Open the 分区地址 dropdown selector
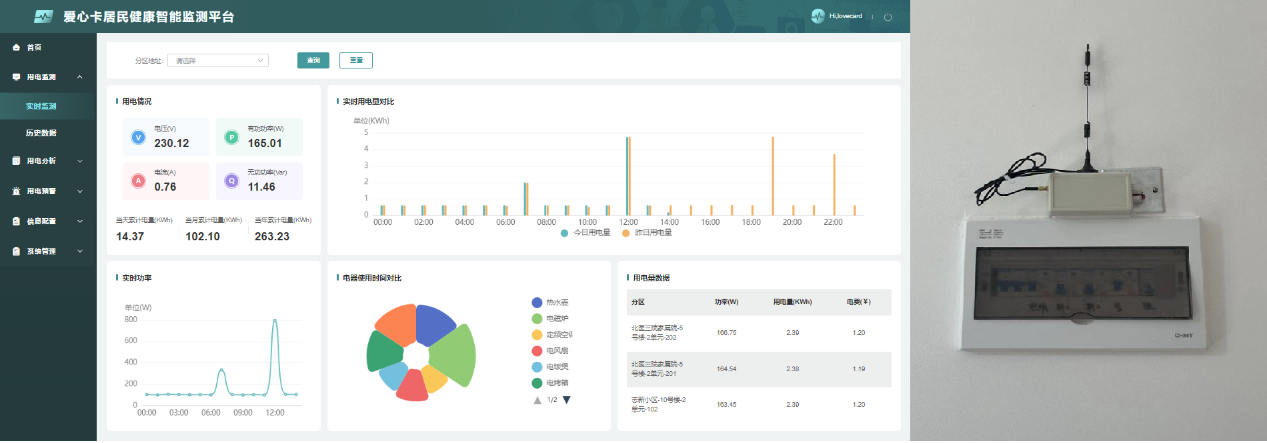The width and height of the screenshot is (1267, 443). [218, 60]
